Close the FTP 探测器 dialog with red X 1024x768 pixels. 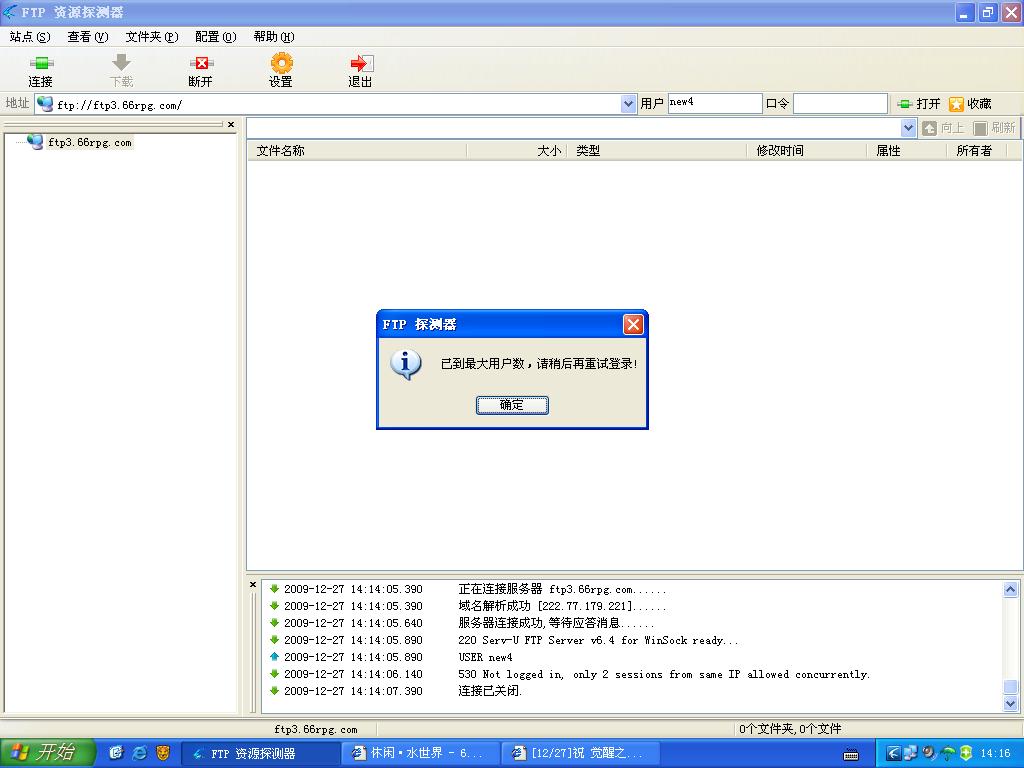point(633,324)
